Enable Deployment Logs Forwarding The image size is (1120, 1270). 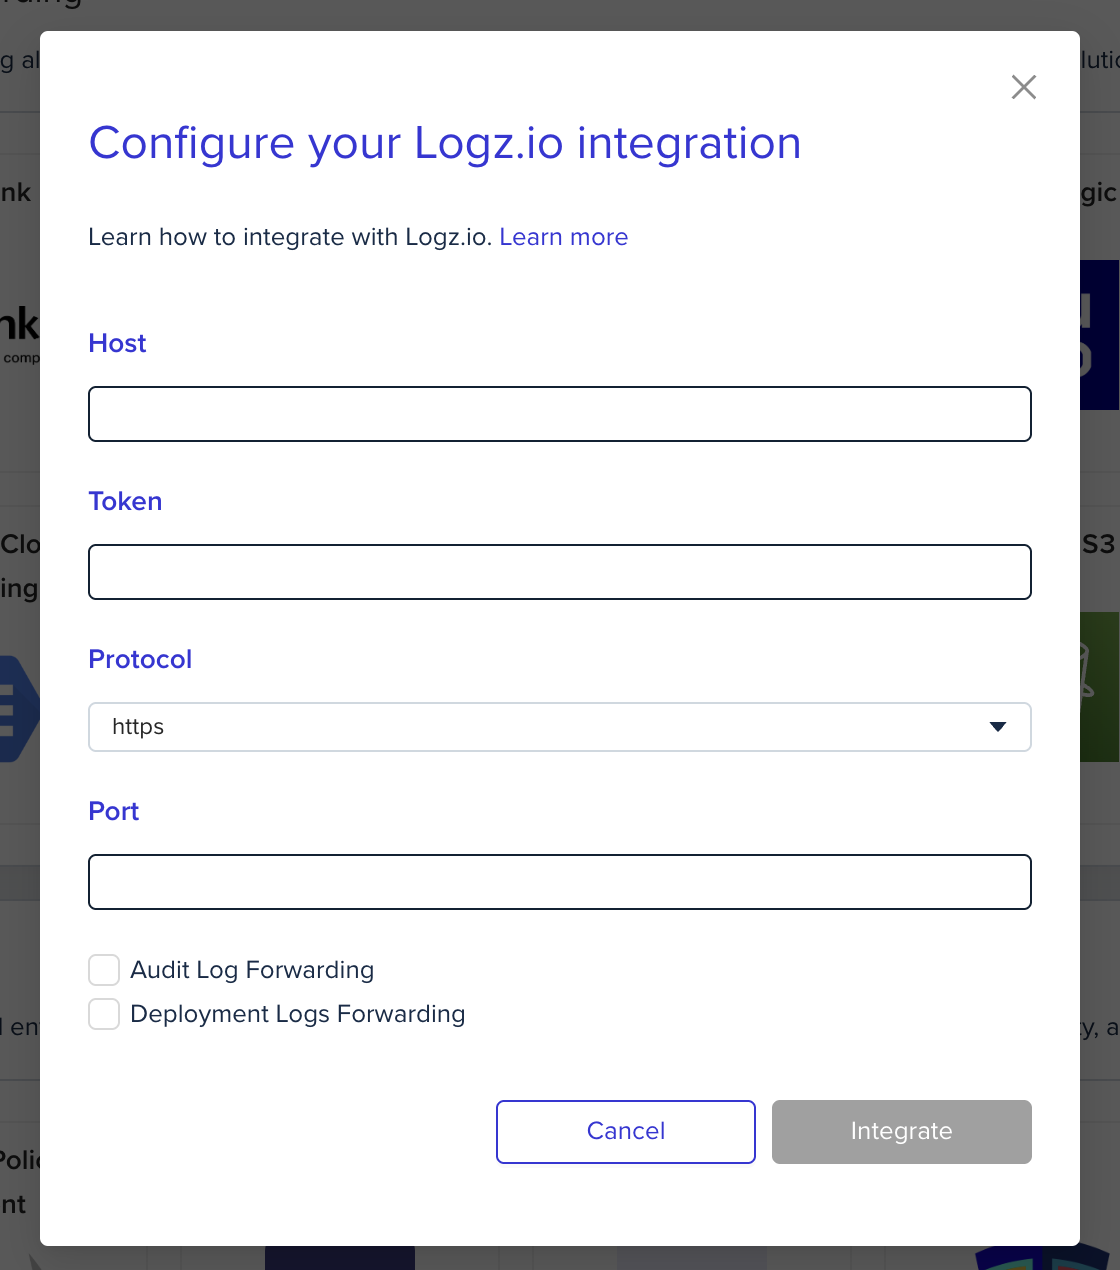103,1013
